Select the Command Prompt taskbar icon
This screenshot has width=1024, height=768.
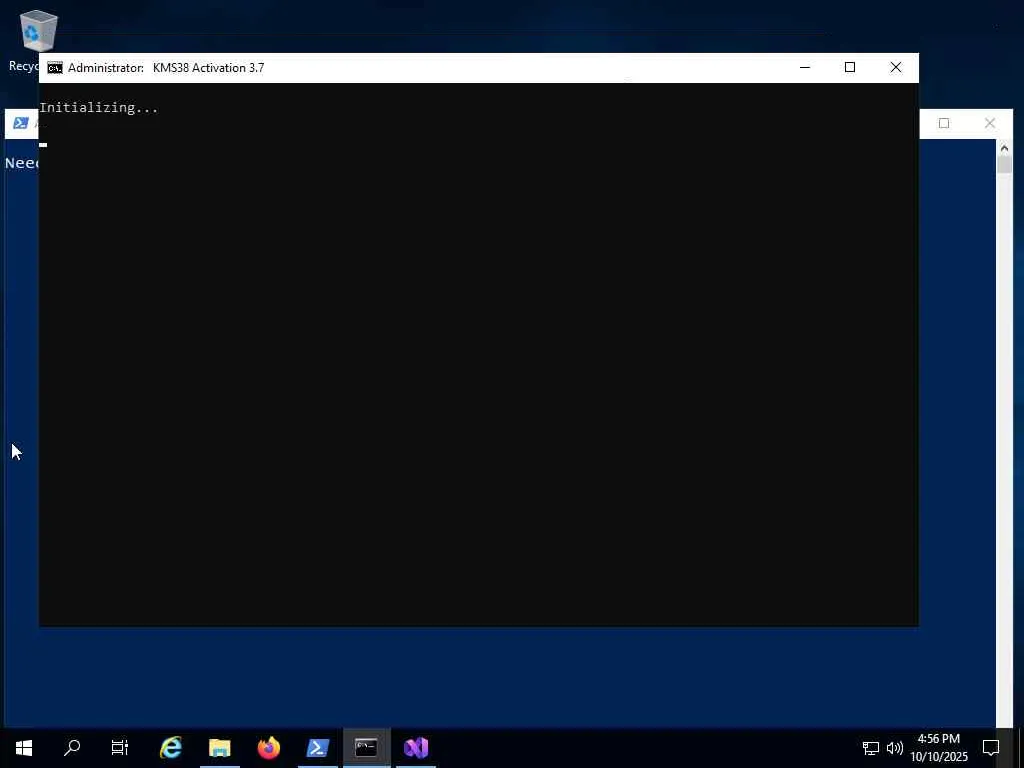[366, 748]
